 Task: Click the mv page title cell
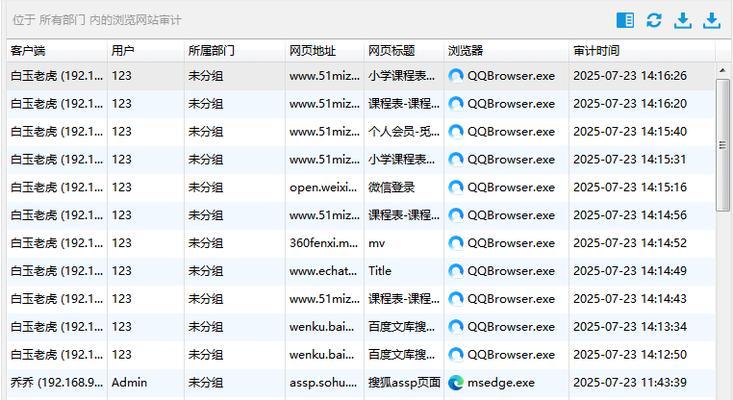pos(376,243)
